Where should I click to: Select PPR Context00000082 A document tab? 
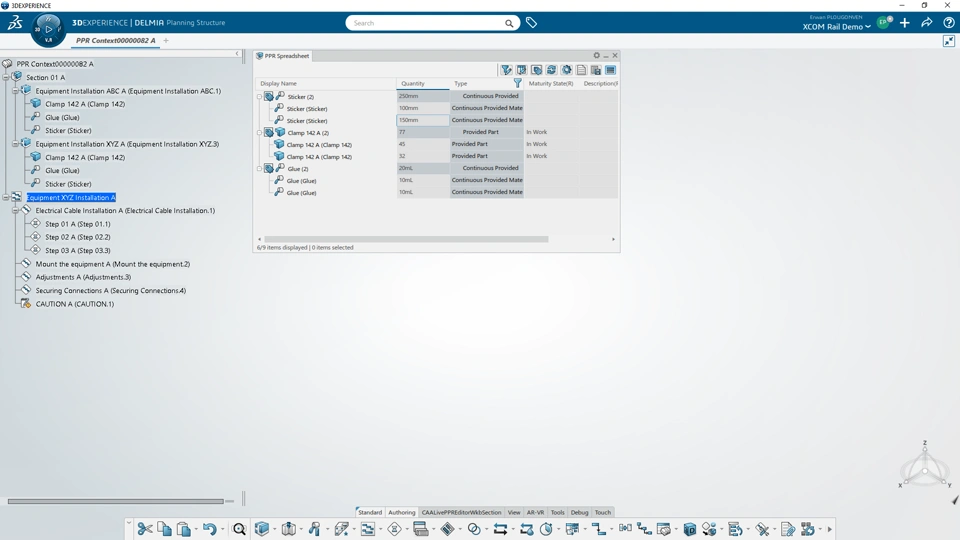(115, 40)
